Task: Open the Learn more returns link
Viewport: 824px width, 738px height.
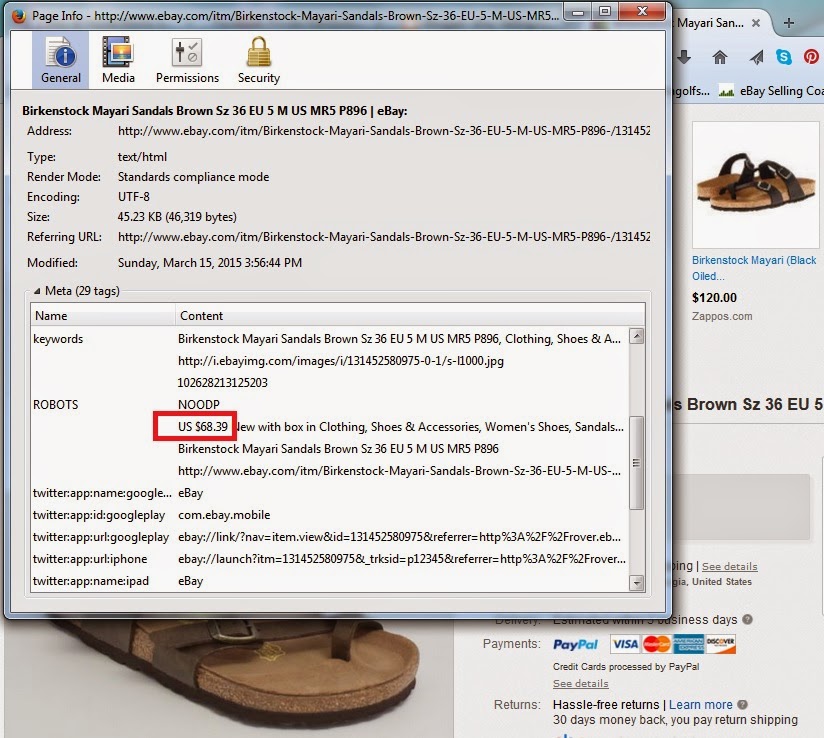Action: 701,705
